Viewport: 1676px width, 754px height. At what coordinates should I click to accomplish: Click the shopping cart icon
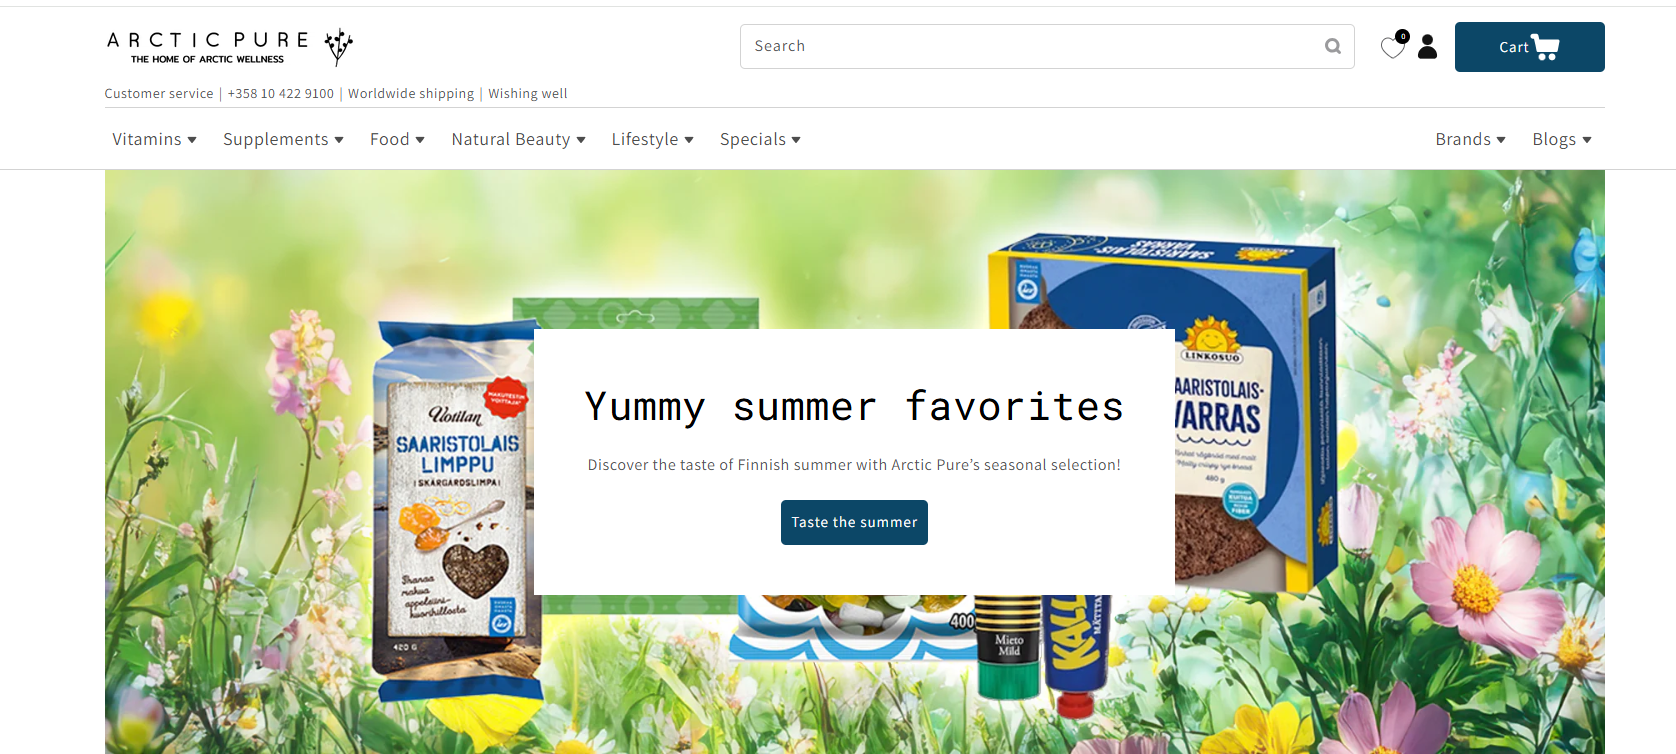point(1546,47)
